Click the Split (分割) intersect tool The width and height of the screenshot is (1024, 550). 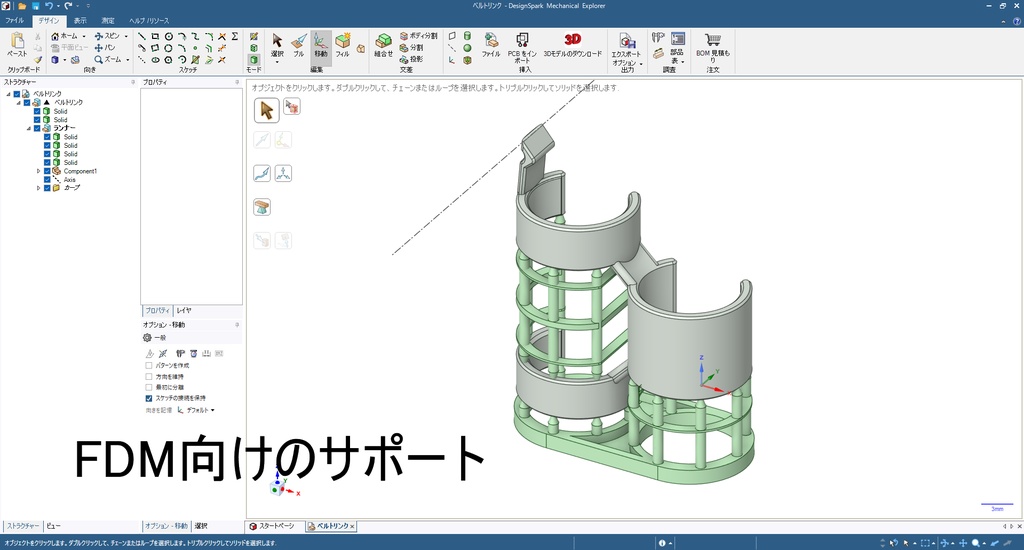[411, 48]
